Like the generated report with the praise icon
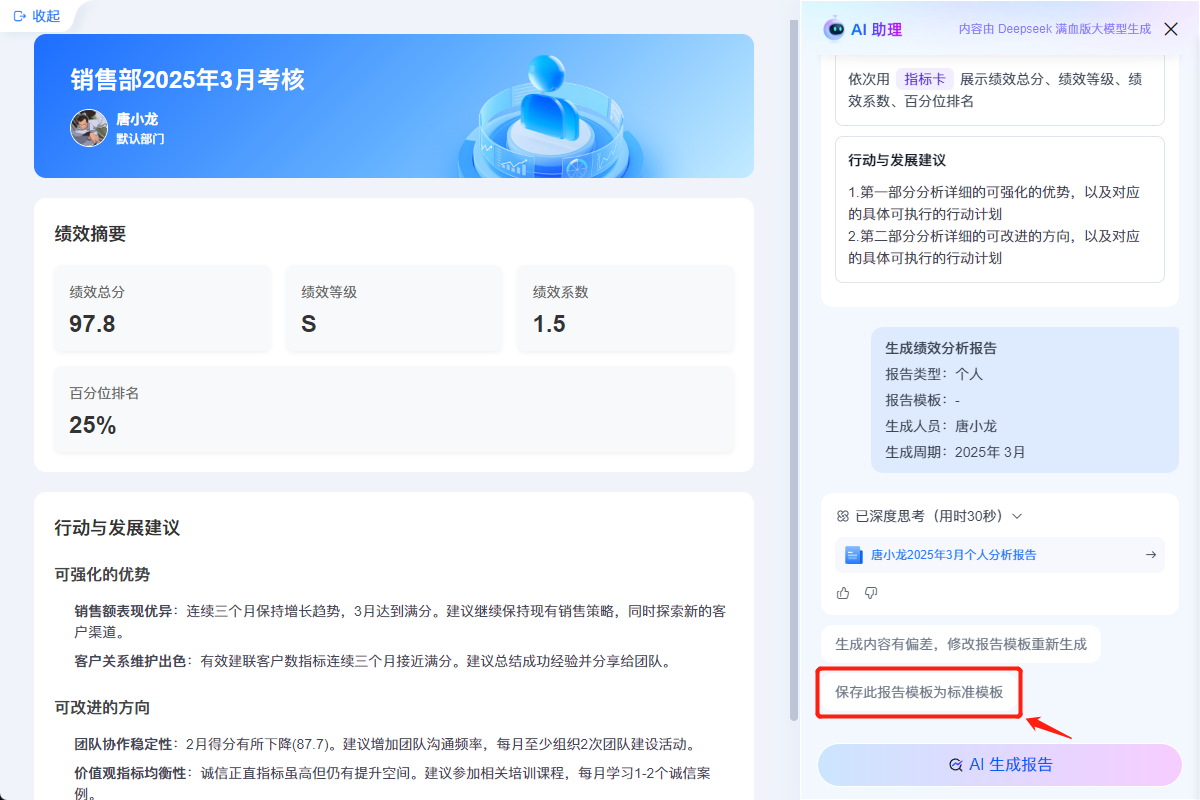This screenshot has width=1200, height=800. click(842, 593)
